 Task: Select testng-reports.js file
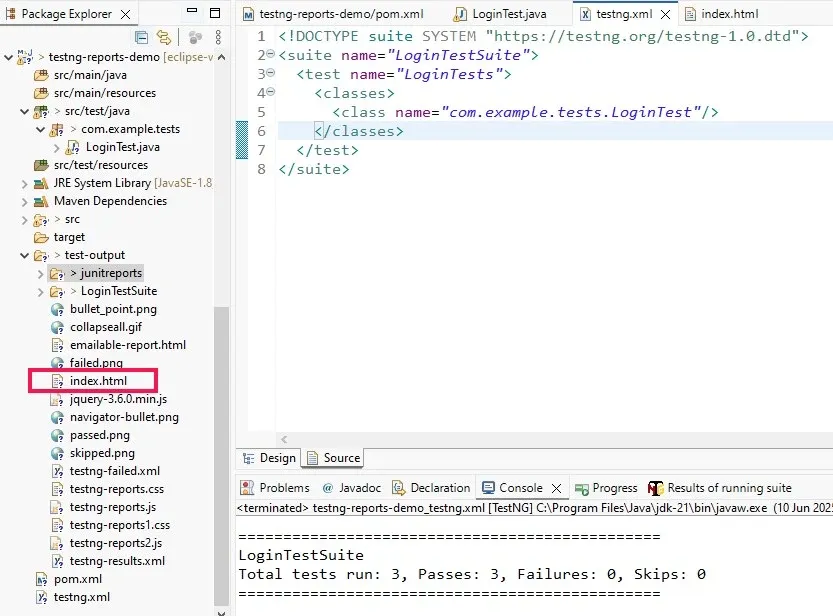pos(113,507)
